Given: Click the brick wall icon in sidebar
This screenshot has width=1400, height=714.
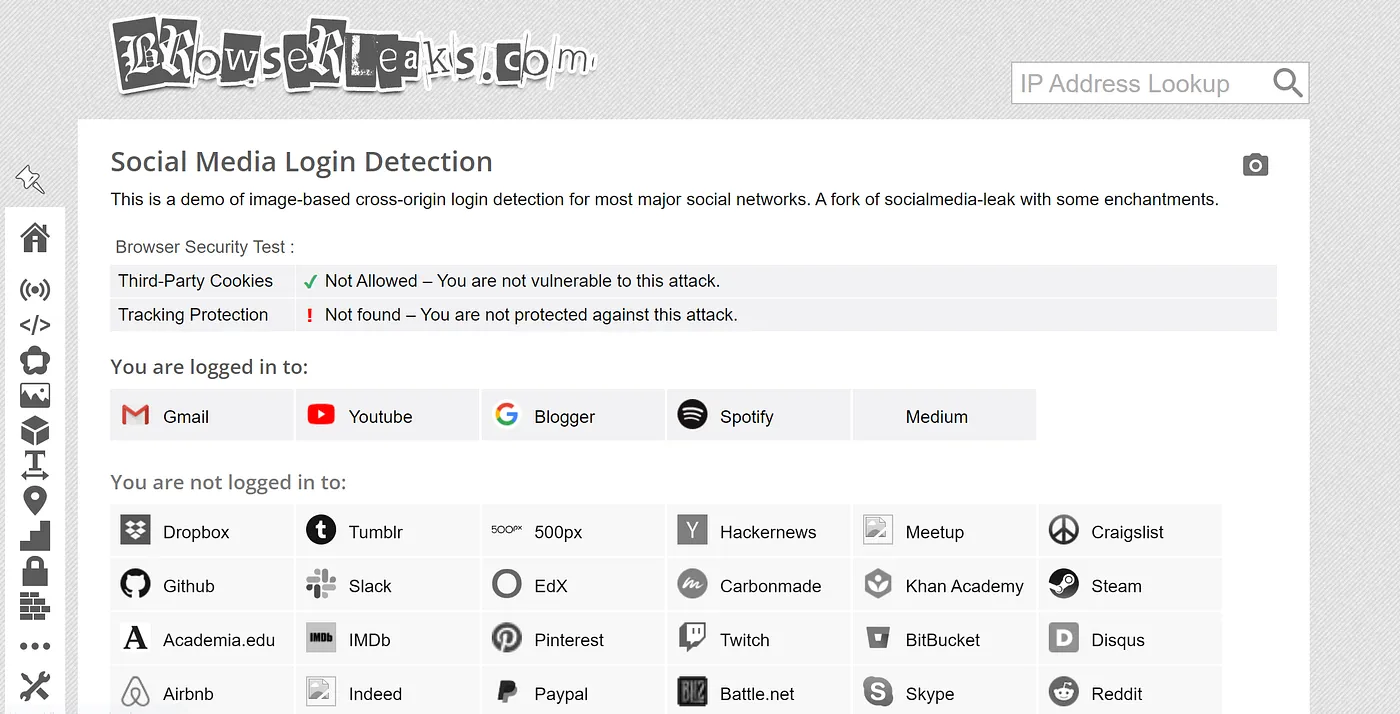Looking at the screenshot, I should point(35,606).
